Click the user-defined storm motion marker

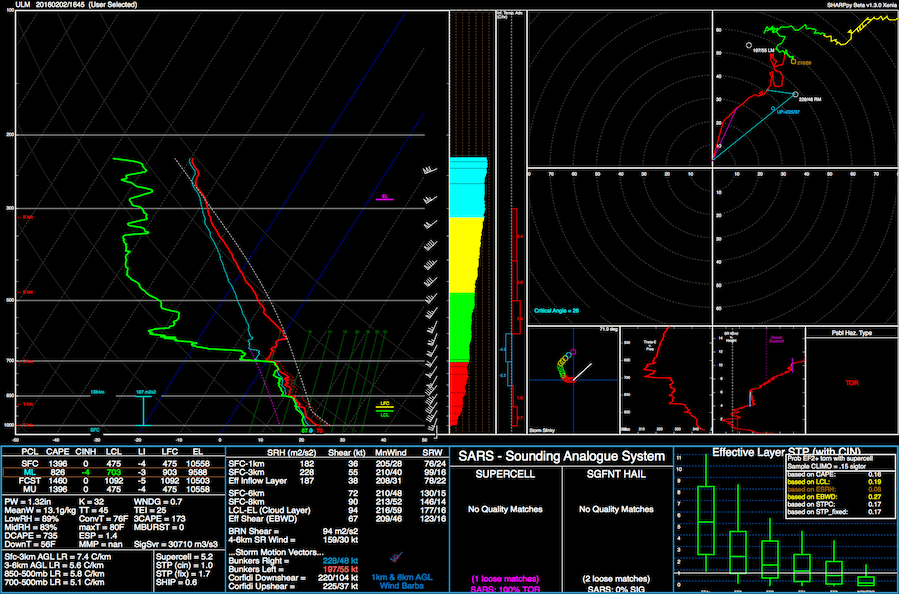pos(773,108)
